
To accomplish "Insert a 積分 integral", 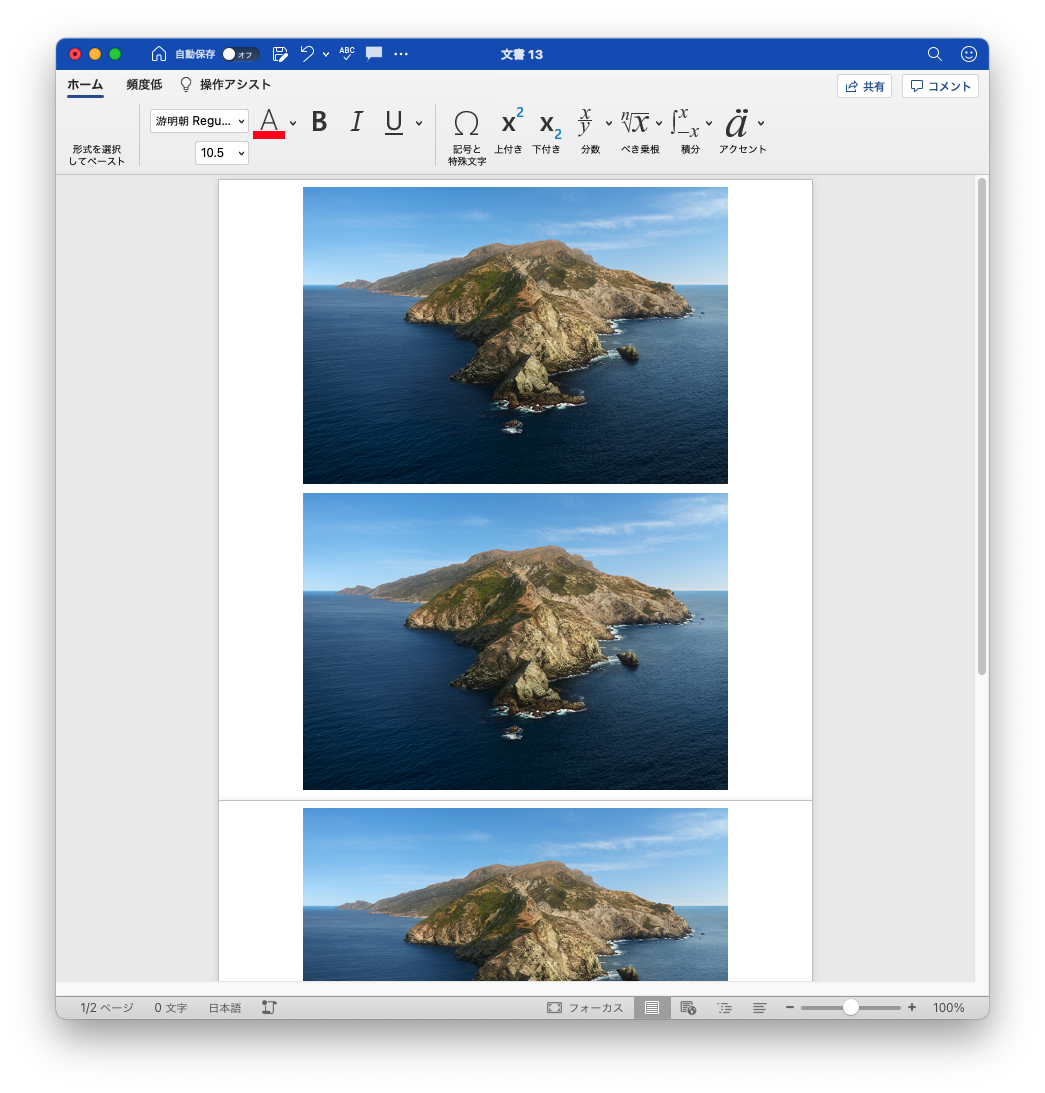I will coord(686,131).
